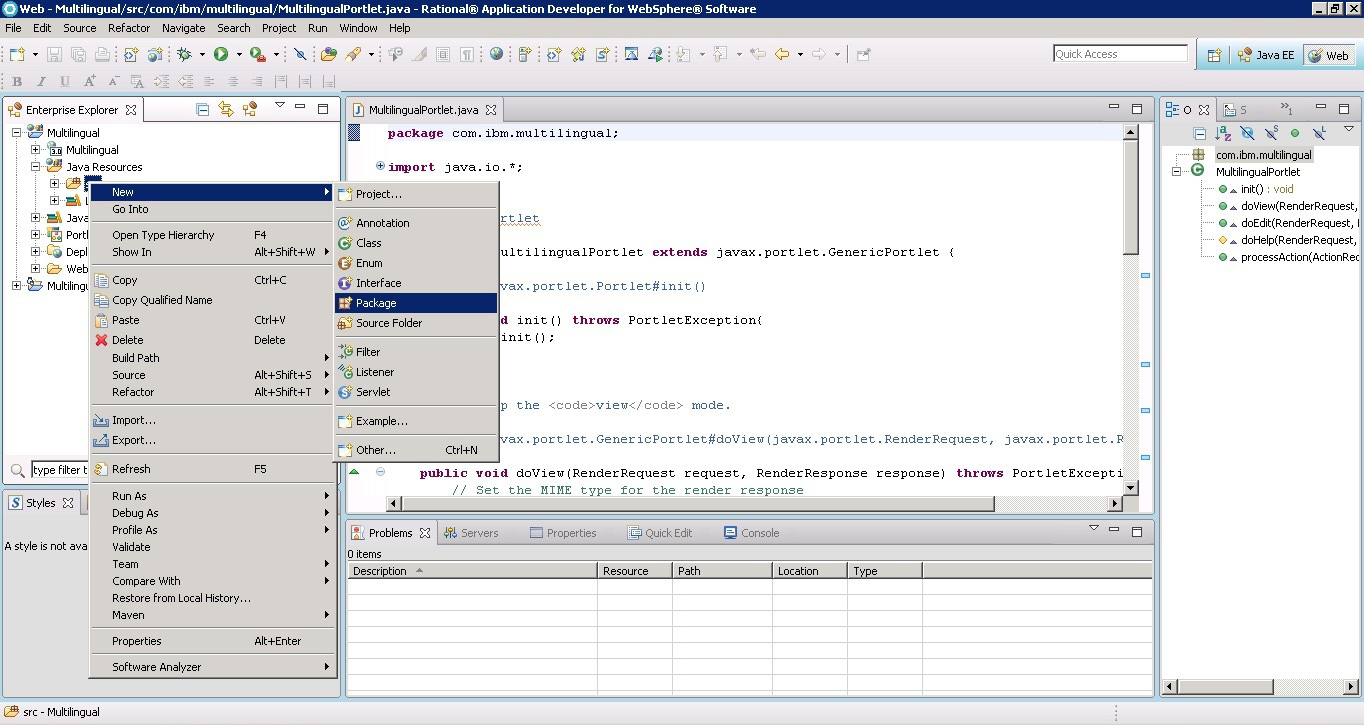This screenshot has height=726, width=1364.
Task: Click the Quick Access input field
Action: (x=1120, y=54)
